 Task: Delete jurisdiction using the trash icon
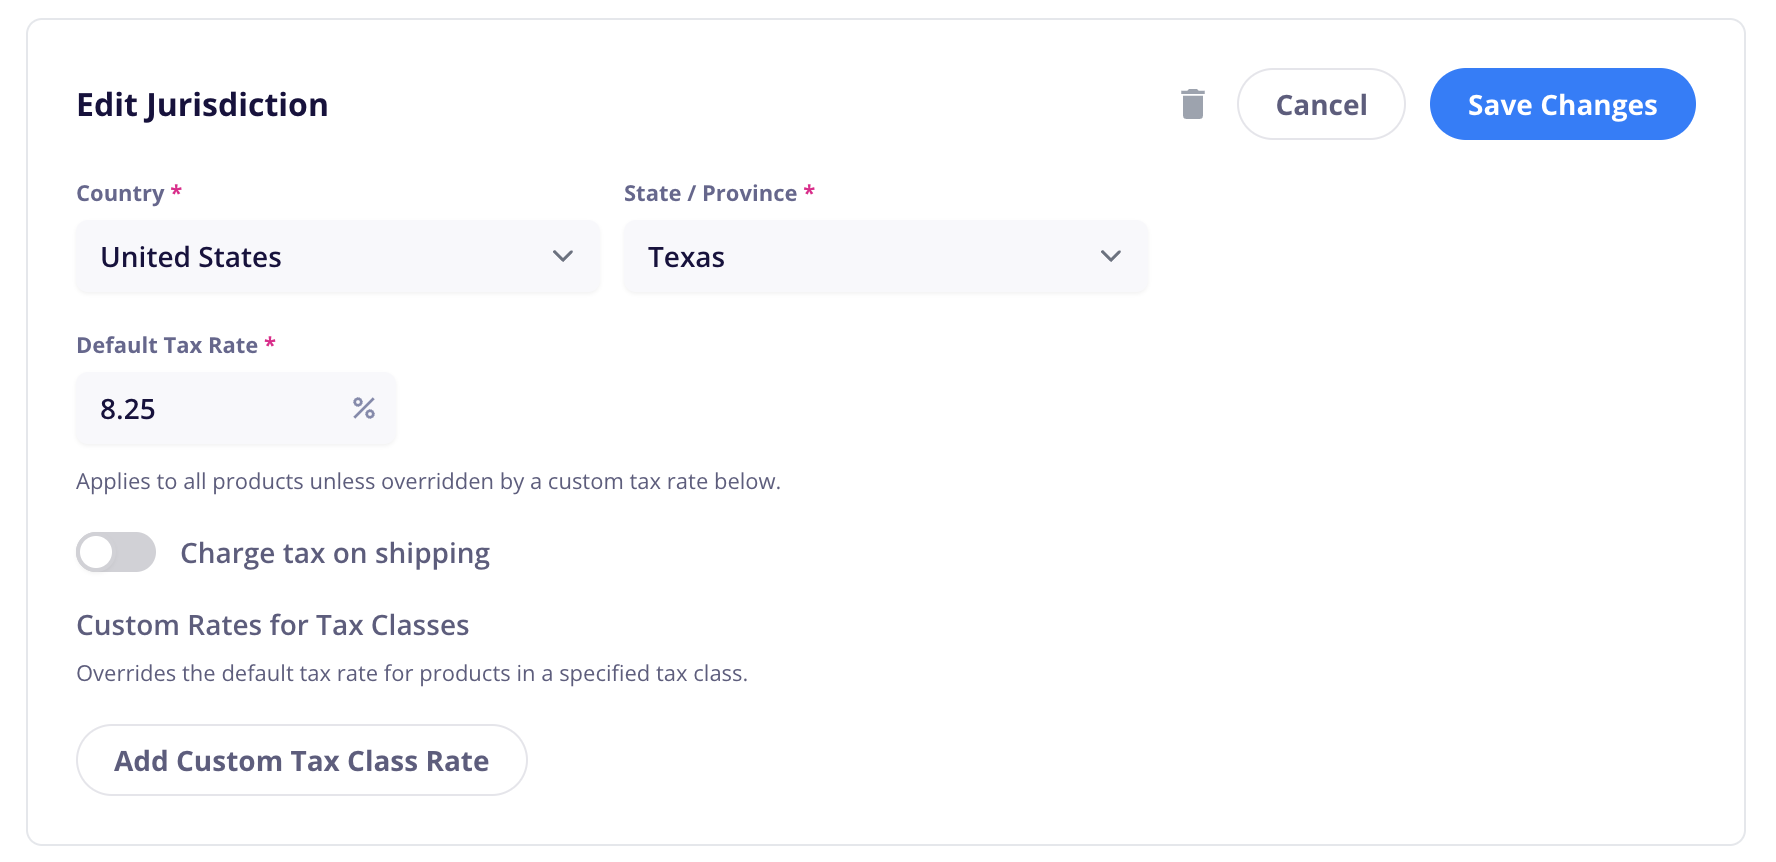1192,104
